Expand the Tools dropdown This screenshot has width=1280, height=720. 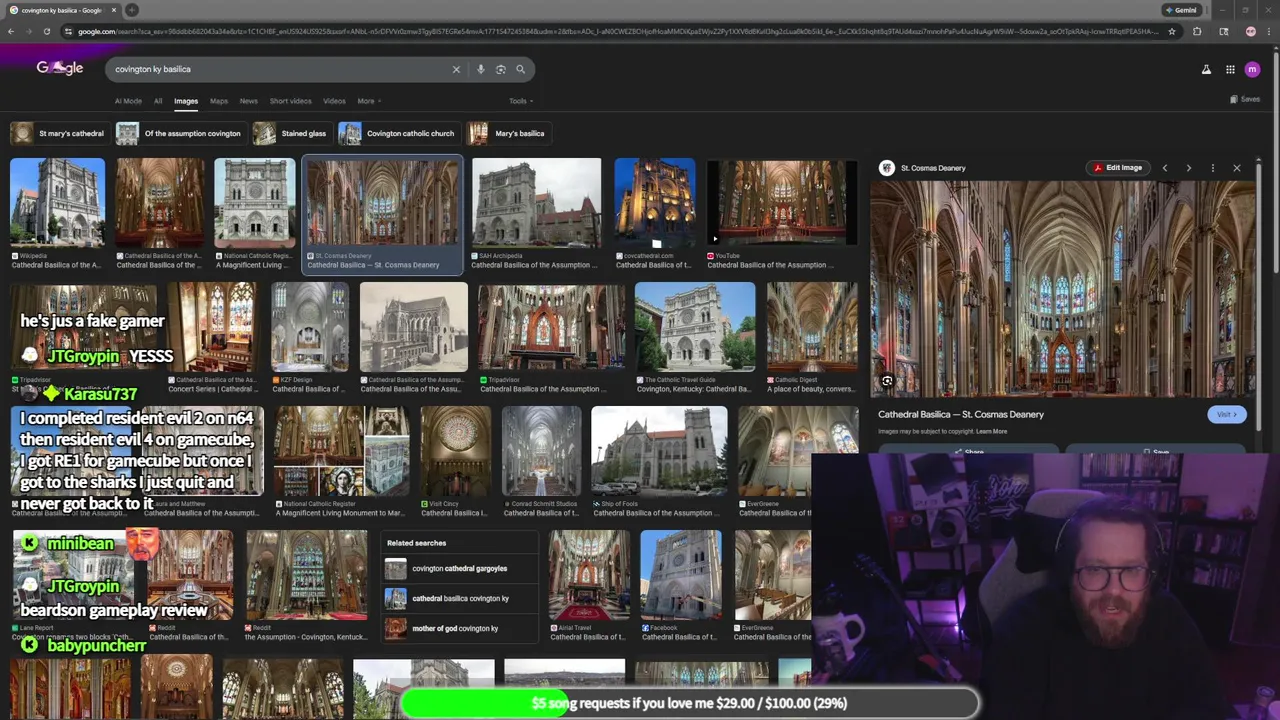point(521,101)
